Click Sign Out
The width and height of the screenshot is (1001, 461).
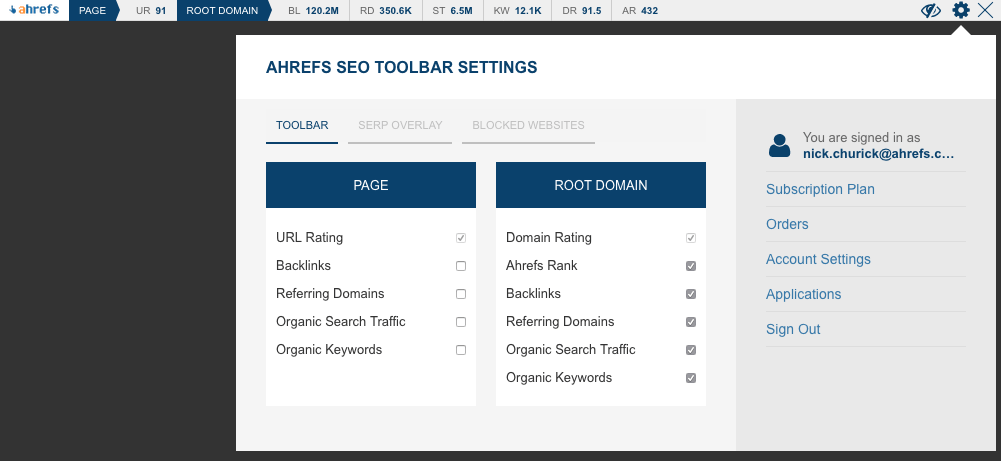click(x=793, y=330)
